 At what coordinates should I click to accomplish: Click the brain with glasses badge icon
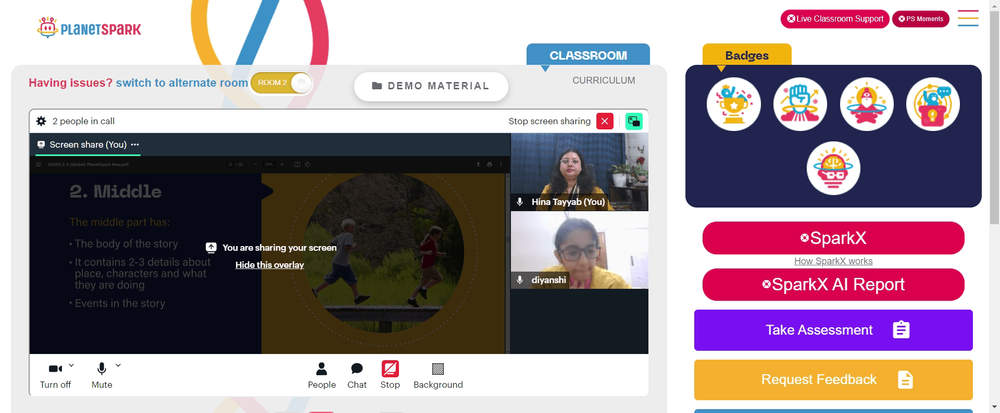(833, 168)
